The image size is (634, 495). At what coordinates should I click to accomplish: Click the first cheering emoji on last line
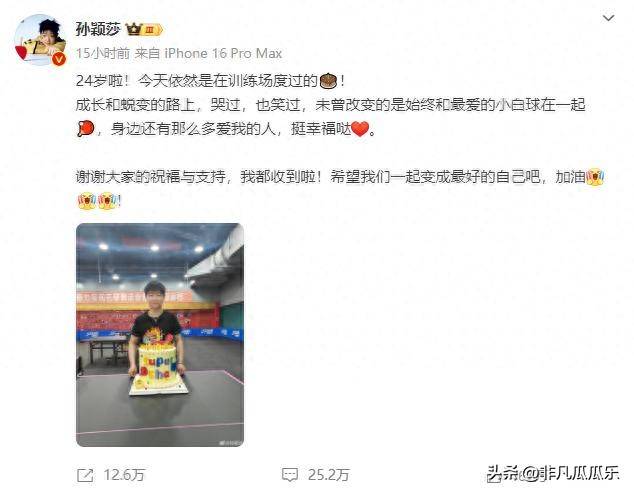coord(87,201)
